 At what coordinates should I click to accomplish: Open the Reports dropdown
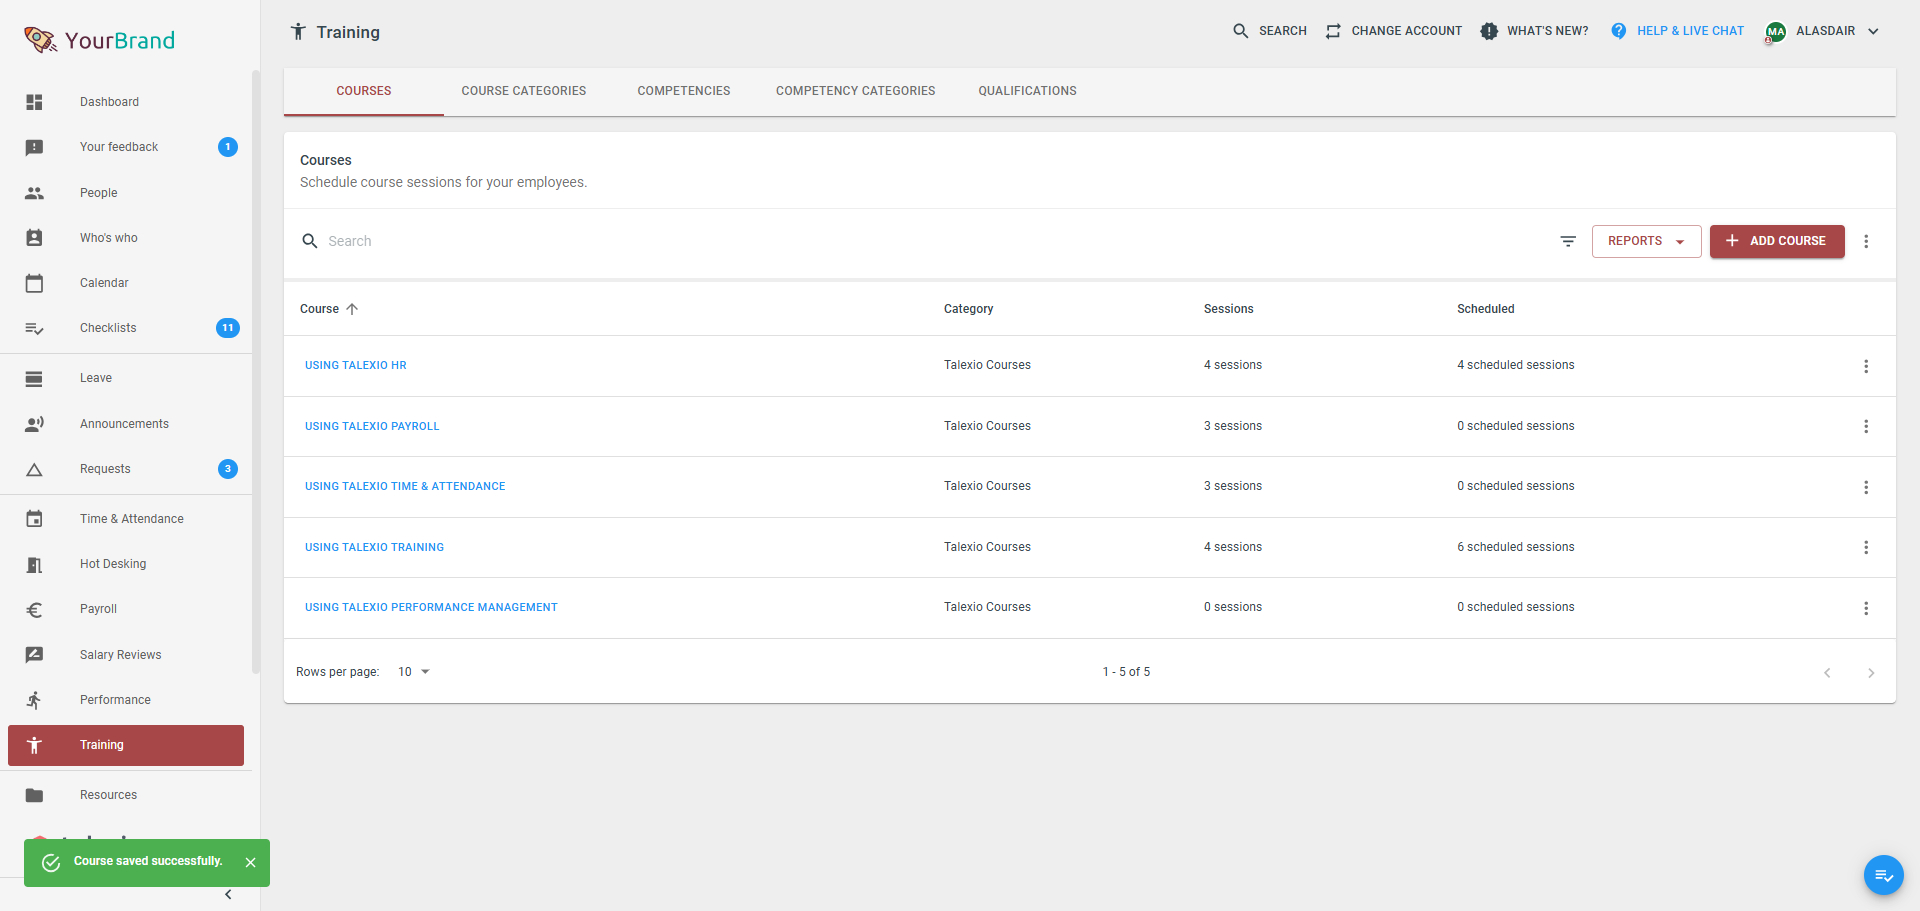1646,241
